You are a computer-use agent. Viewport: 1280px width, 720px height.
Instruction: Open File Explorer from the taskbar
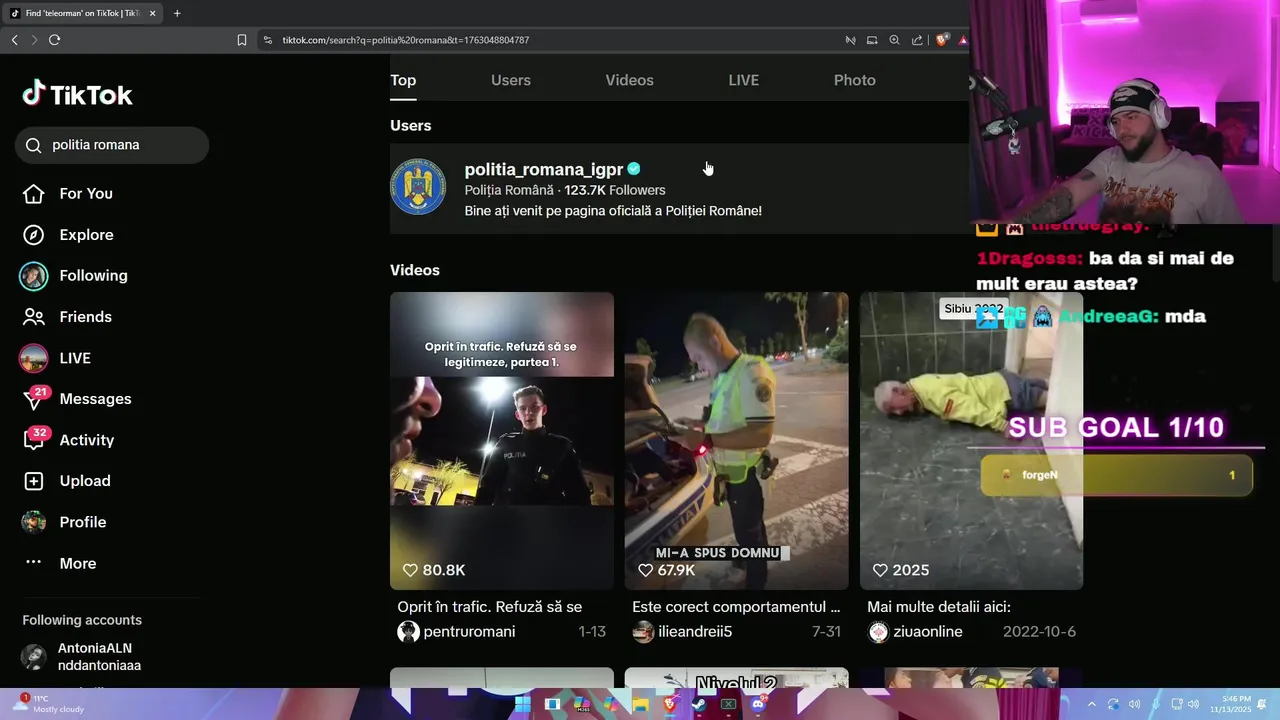point(640,704)
